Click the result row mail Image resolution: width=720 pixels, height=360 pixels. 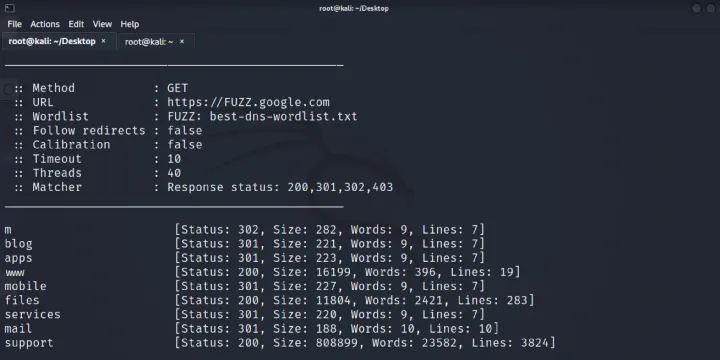(252, 329)
